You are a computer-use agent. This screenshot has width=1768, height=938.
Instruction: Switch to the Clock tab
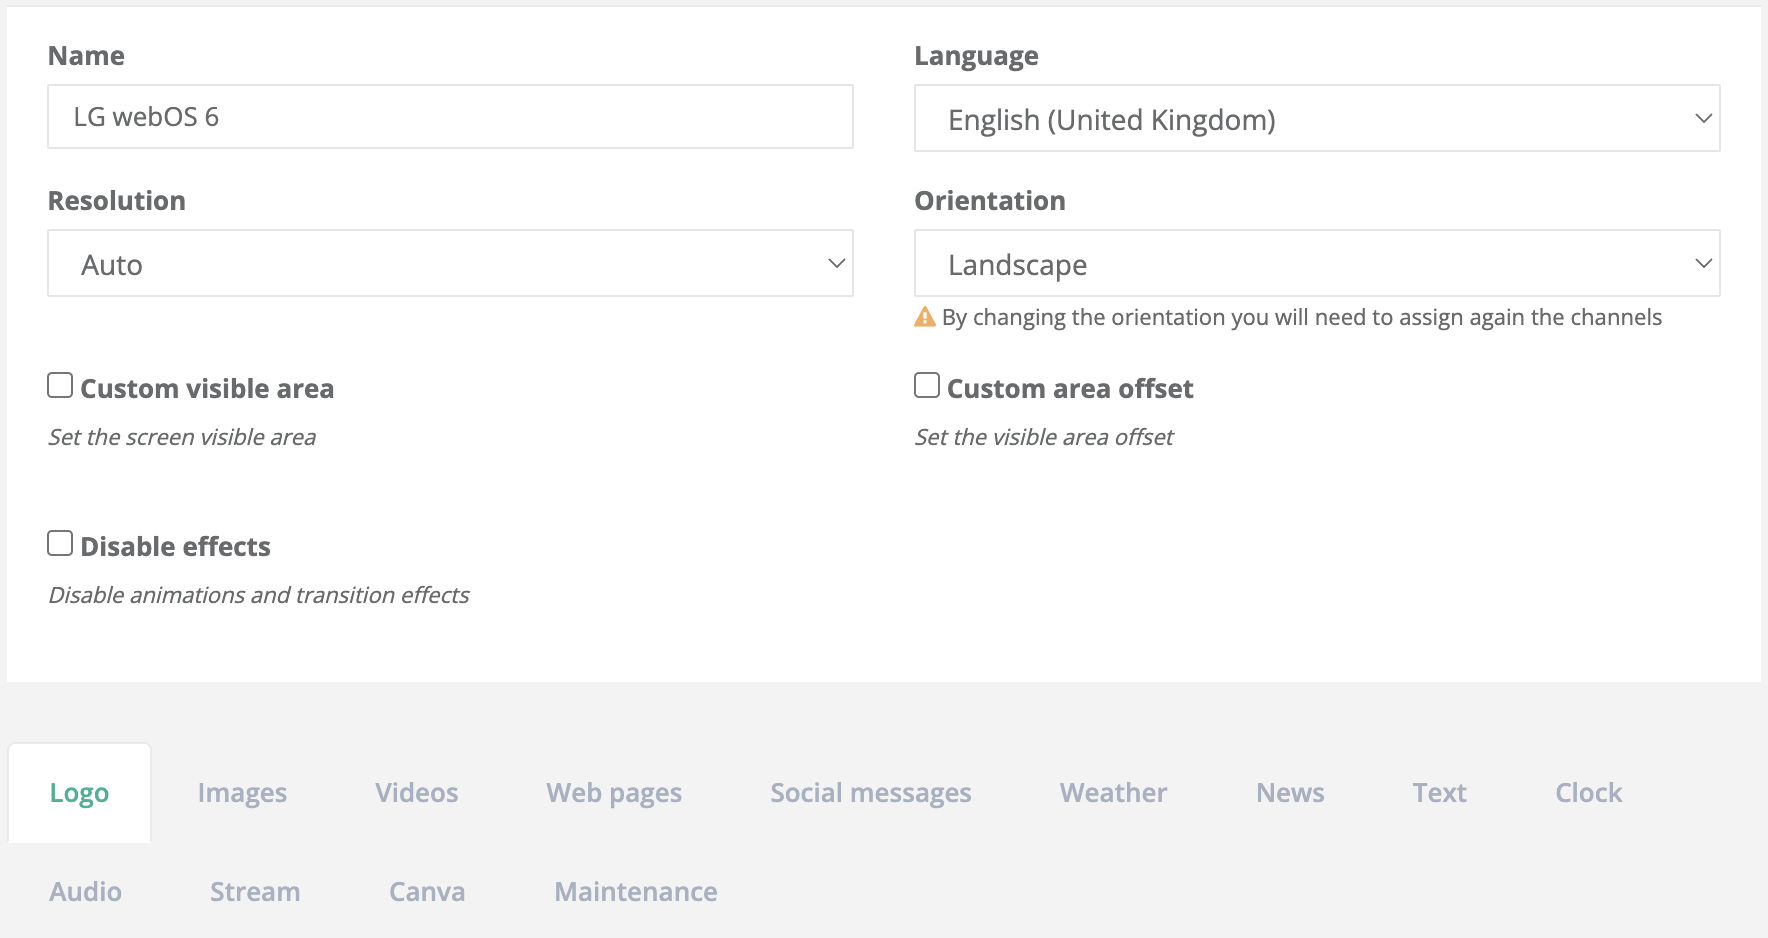(1588, 793)
